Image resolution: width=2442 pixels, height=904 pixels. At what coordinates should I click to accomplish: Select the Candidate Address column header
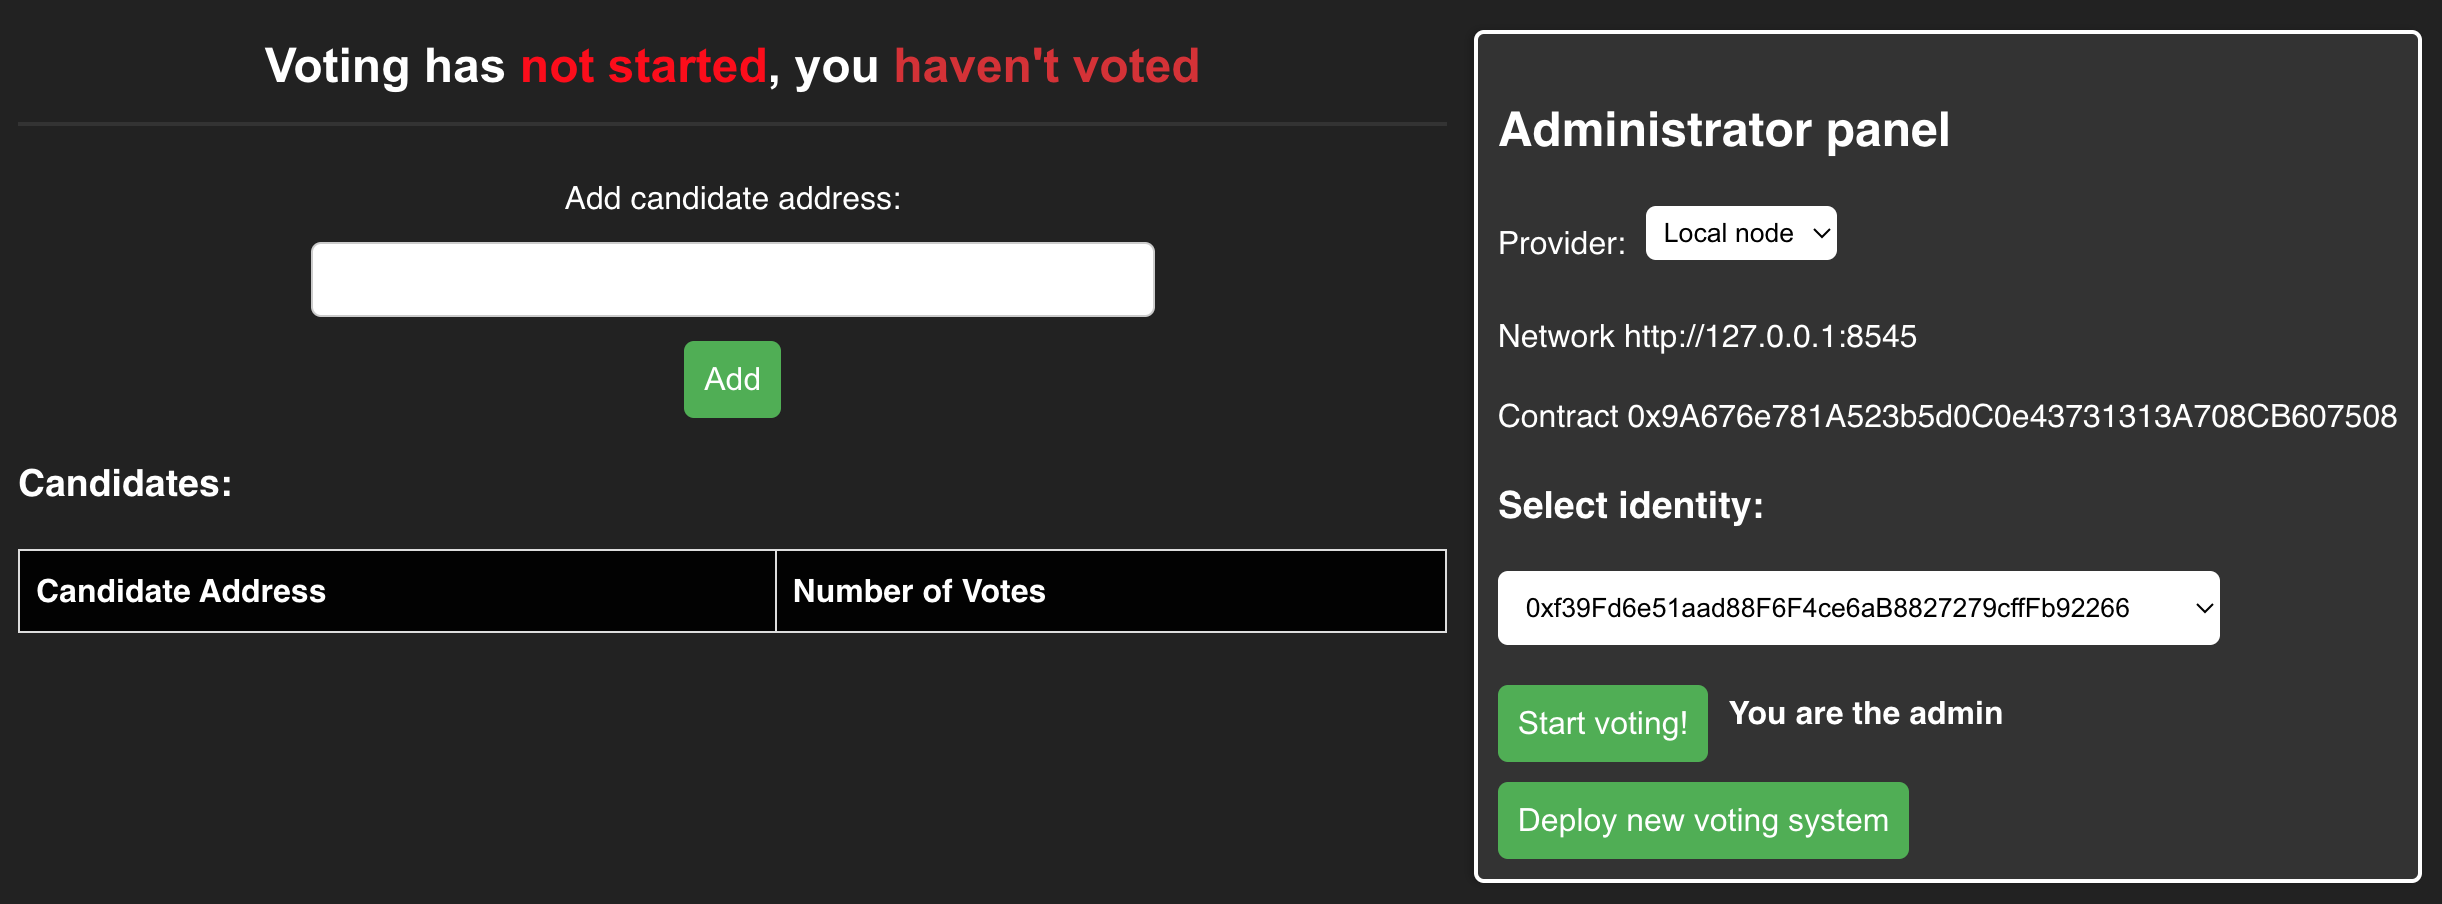pyautogui.click(x=181, y=591)
